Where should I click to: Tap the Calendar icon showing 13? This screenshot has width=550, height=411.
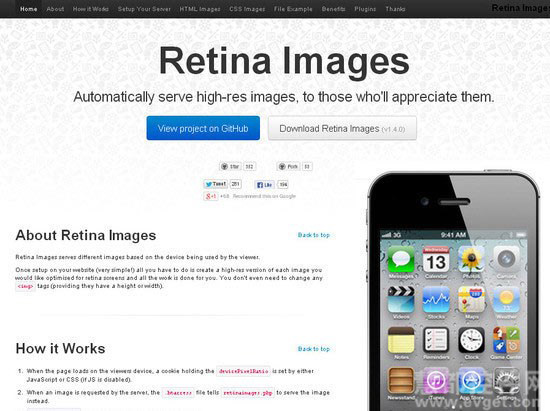(436, 260)
